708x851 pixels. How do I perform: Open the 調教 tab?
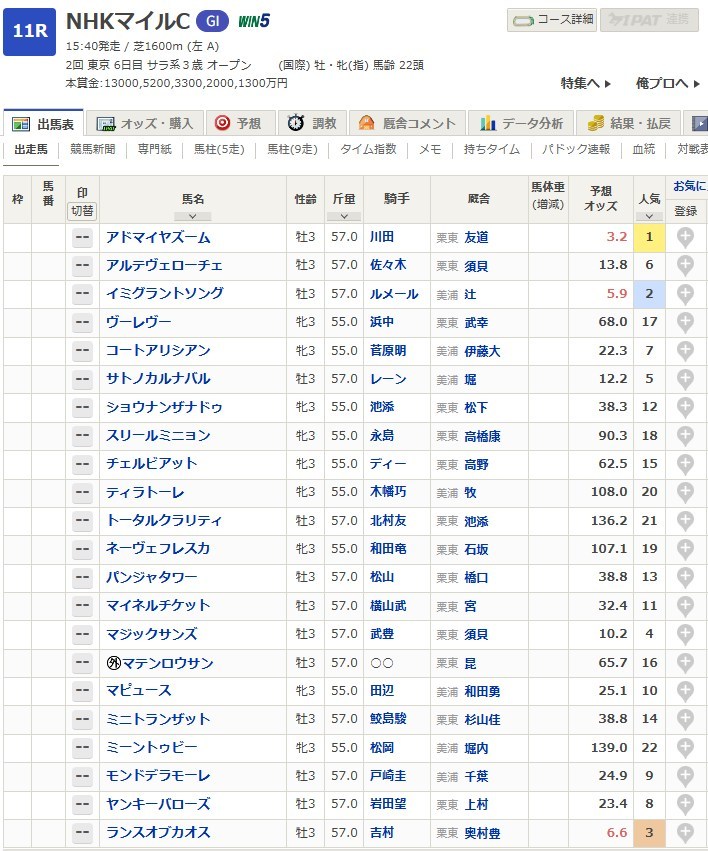(312, 124)
